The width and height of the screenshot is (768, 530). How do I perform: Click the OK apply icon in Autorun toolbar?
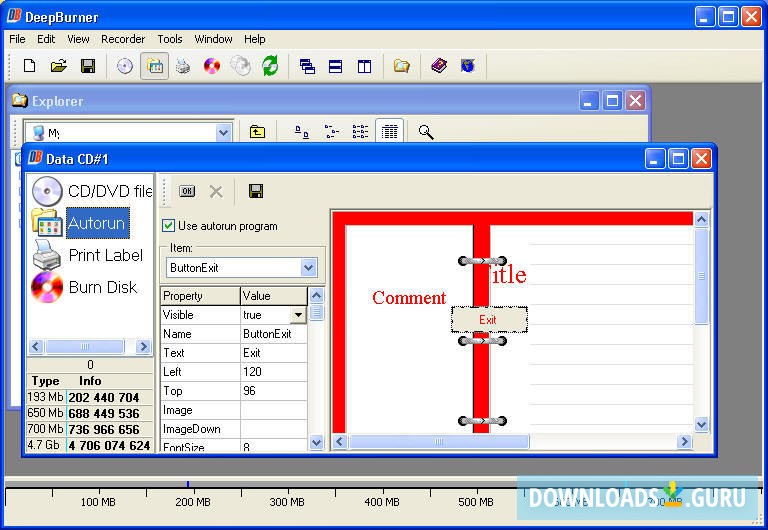(187, 191)
